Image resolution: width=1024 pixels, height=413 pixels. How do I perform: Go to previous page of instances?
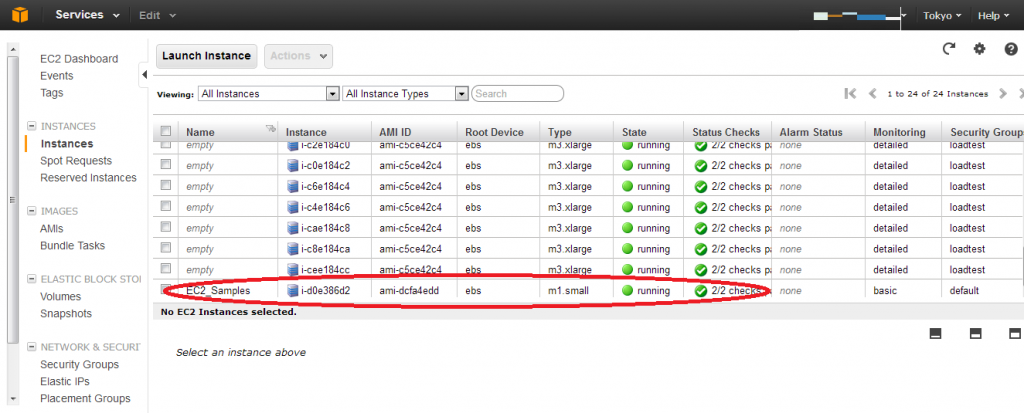click(x=872, y=93)
